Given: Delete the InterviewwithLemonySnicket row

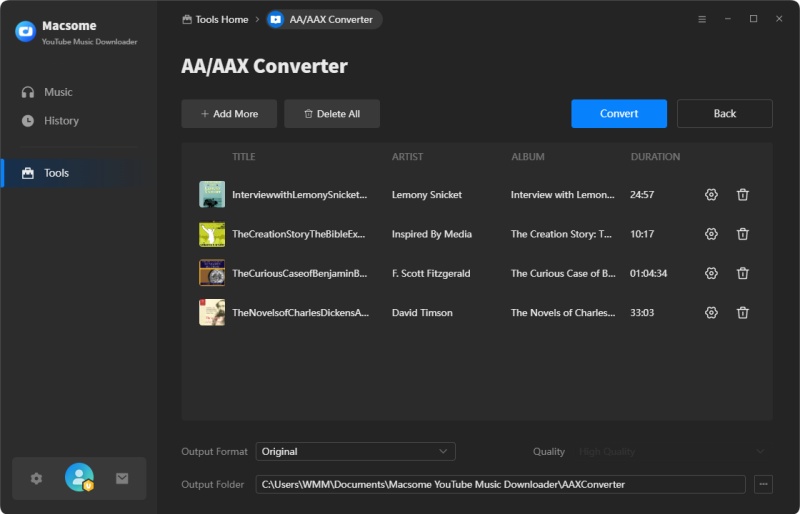Looking at the screenshot, I should coord(742,194).
